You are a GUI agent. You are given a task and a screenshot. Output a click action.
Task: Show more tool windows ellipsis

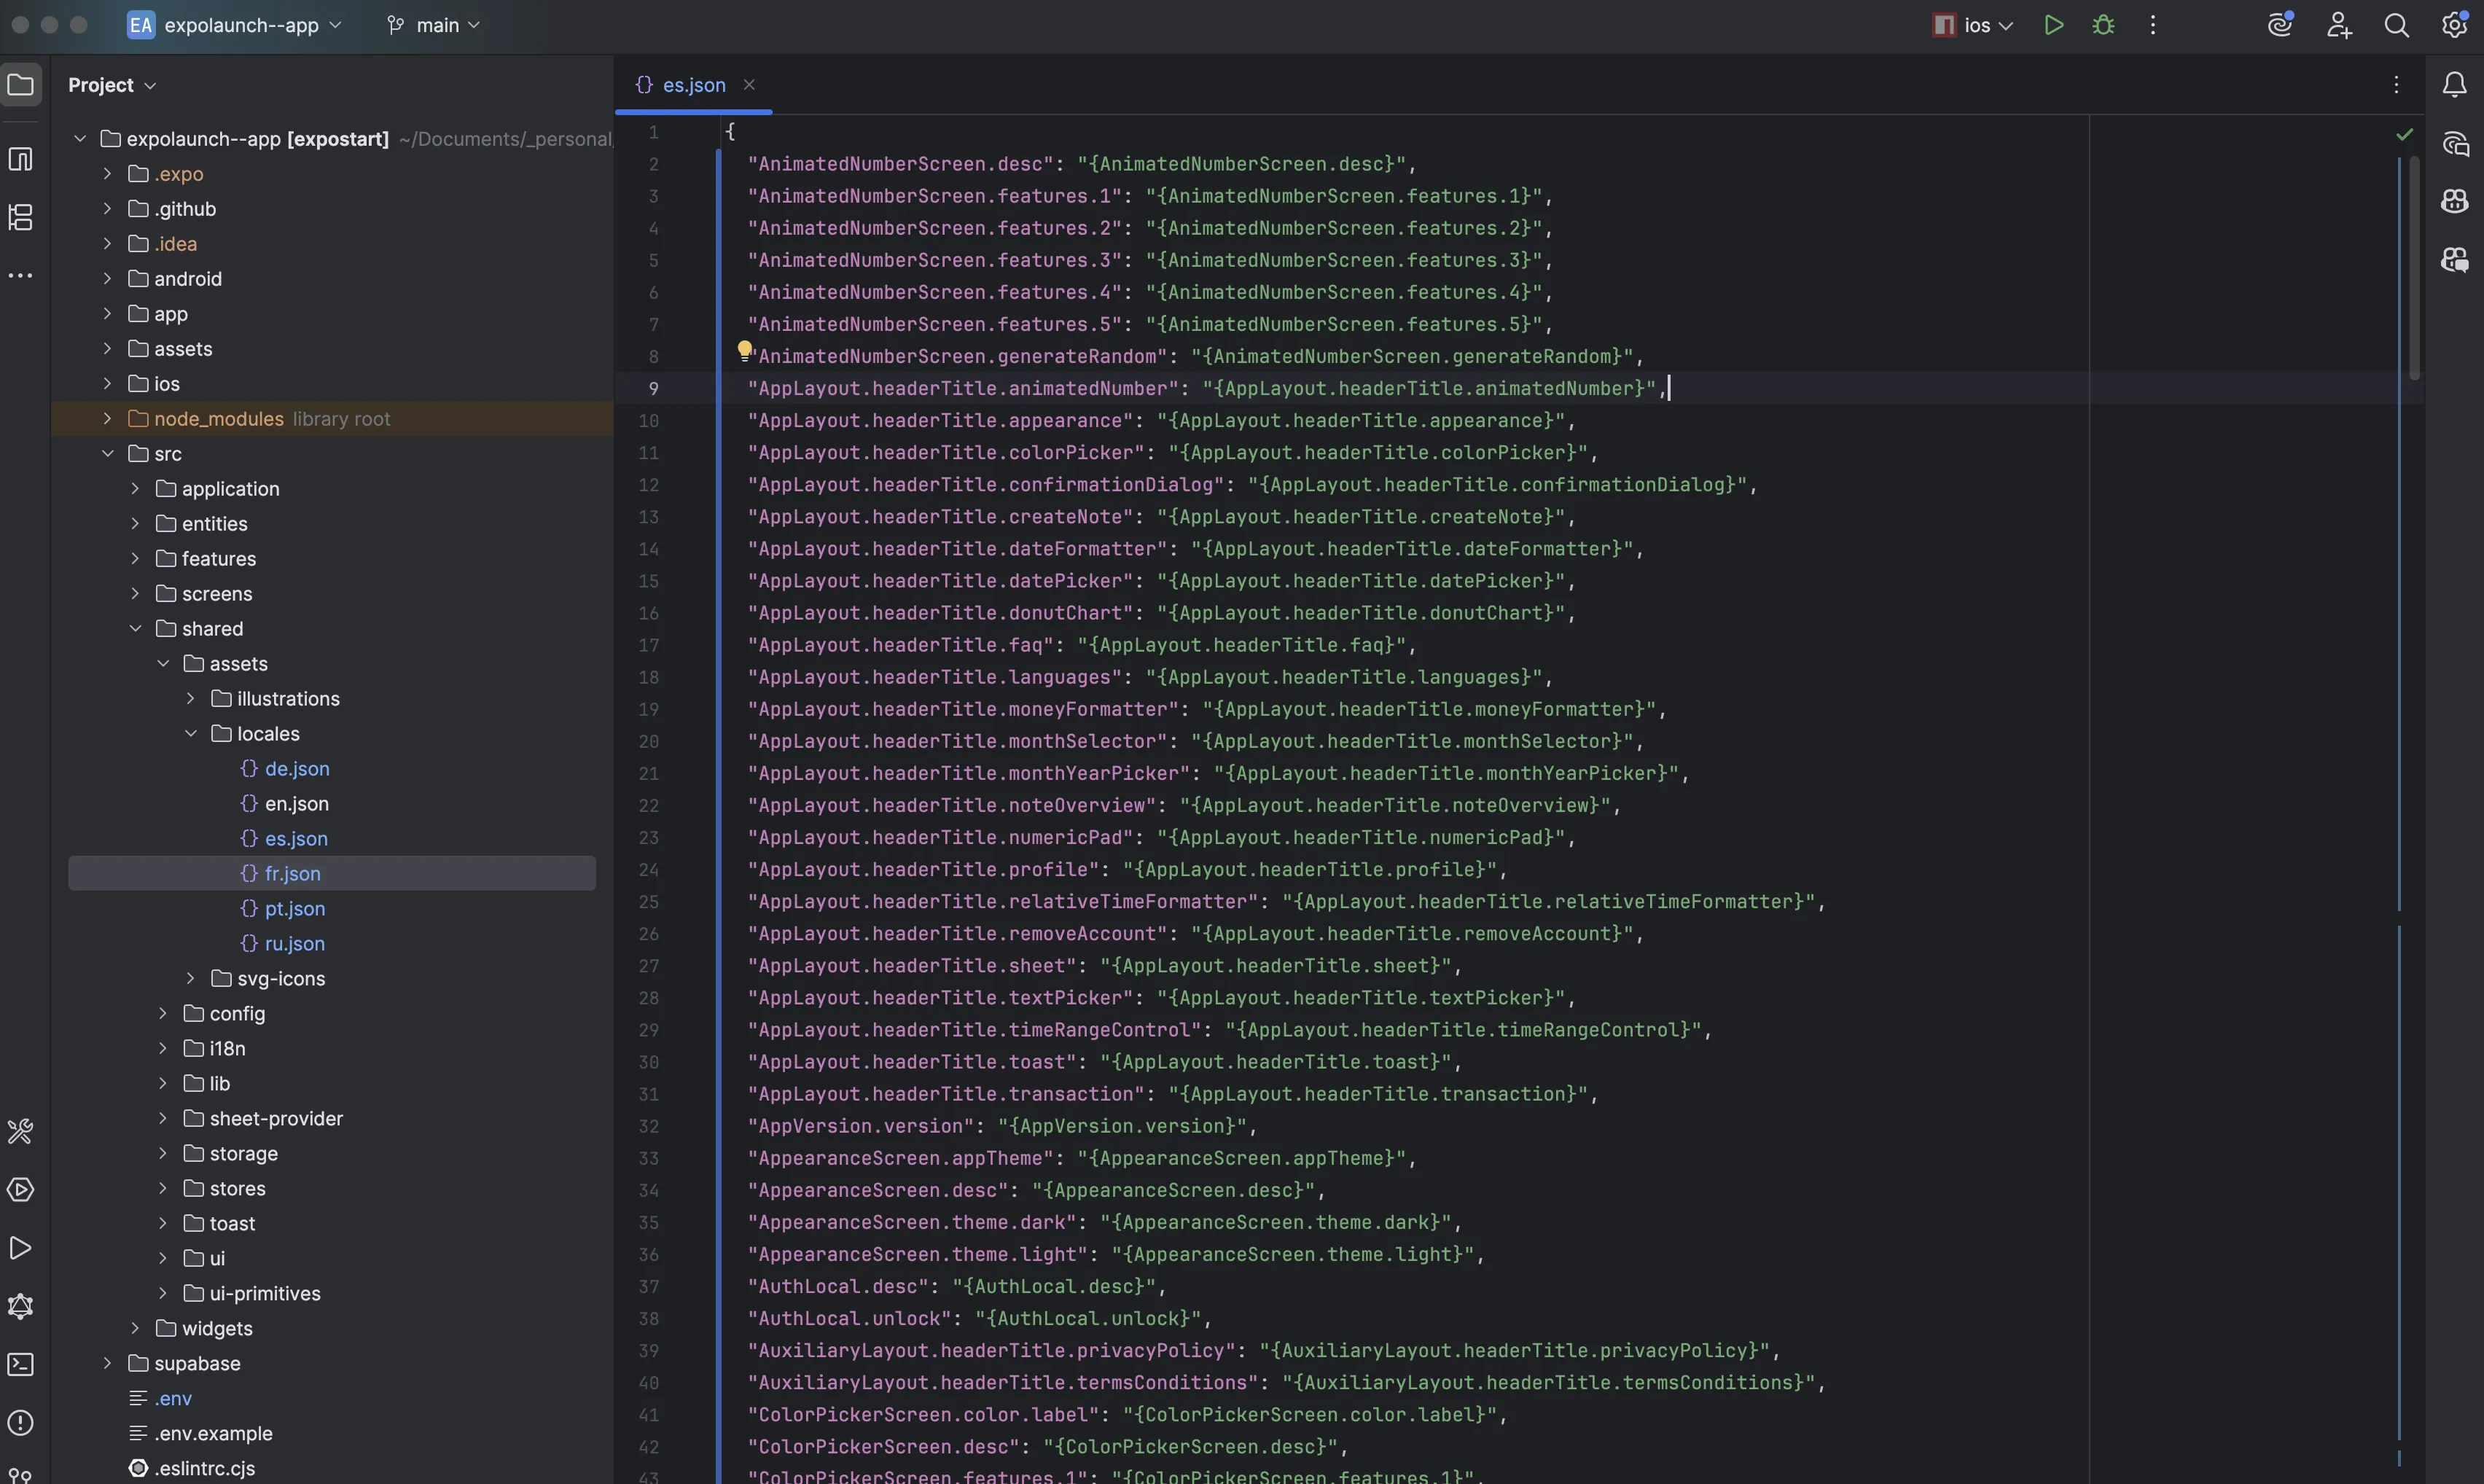pyautogui.click(x=21, y=275)
